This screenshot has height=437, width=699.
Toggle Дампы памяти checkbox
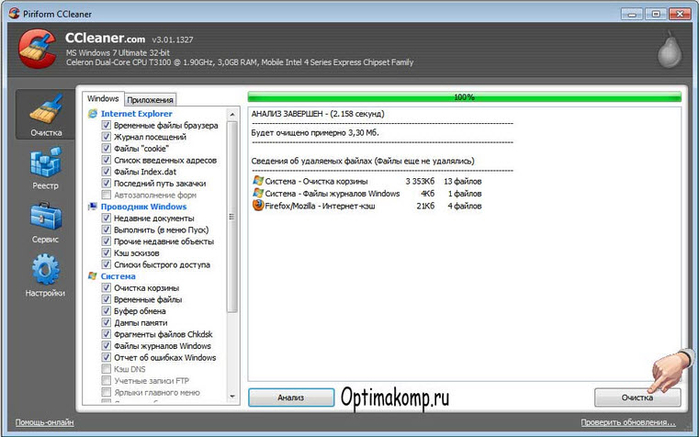[106, 322]
